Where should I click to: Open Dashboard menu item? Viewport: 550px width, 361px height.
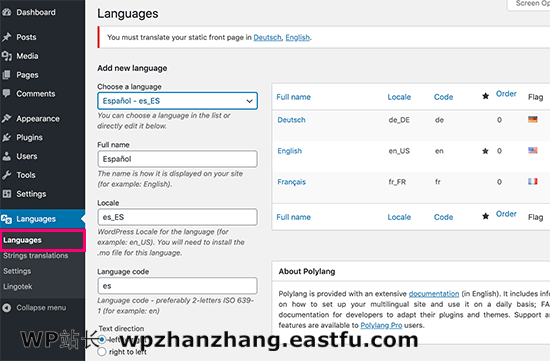(x=36, y=12)
